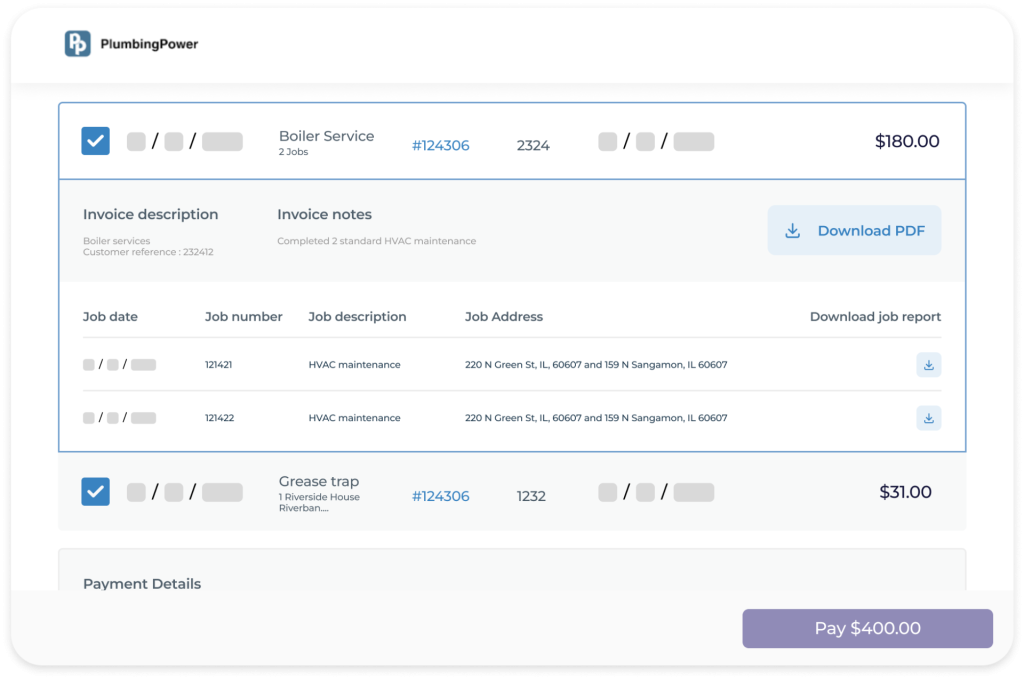Screen dimensions: 1024x679
Task: Open invoice link #124306 for Grease trap
Action: pos(440,496)
